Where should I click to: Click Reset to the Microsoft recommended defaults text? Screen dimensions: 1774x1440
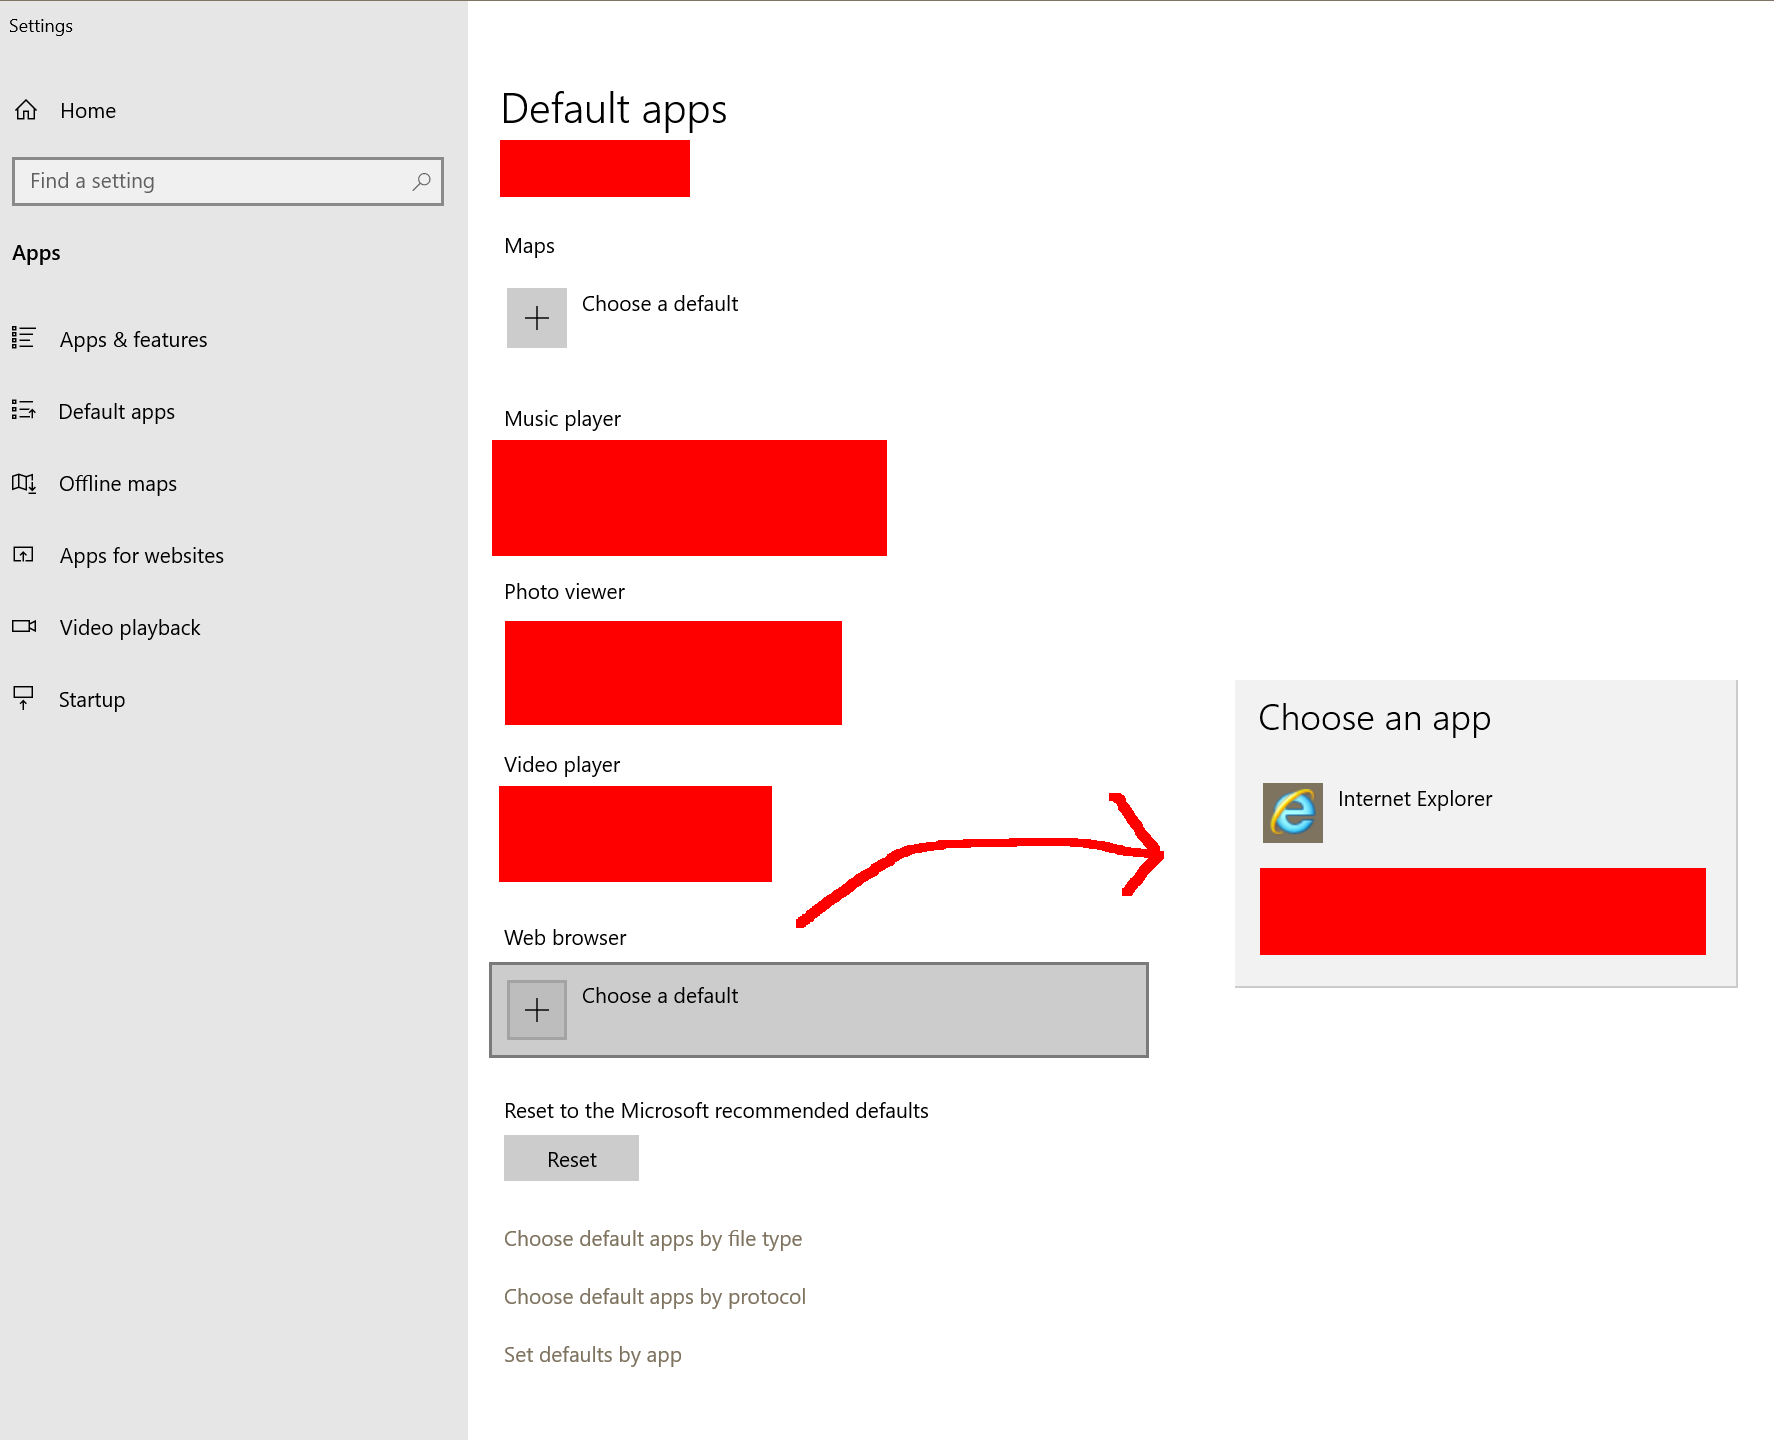click(x=716, y=1111)
